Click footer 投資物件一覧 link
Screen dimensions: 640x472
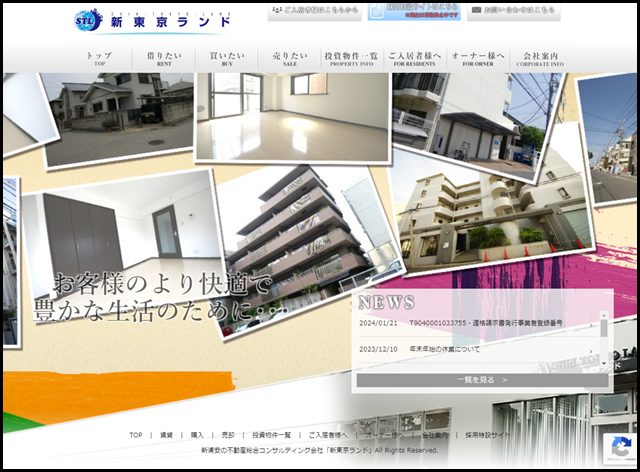pyautogui.click(x=271, y=435)
